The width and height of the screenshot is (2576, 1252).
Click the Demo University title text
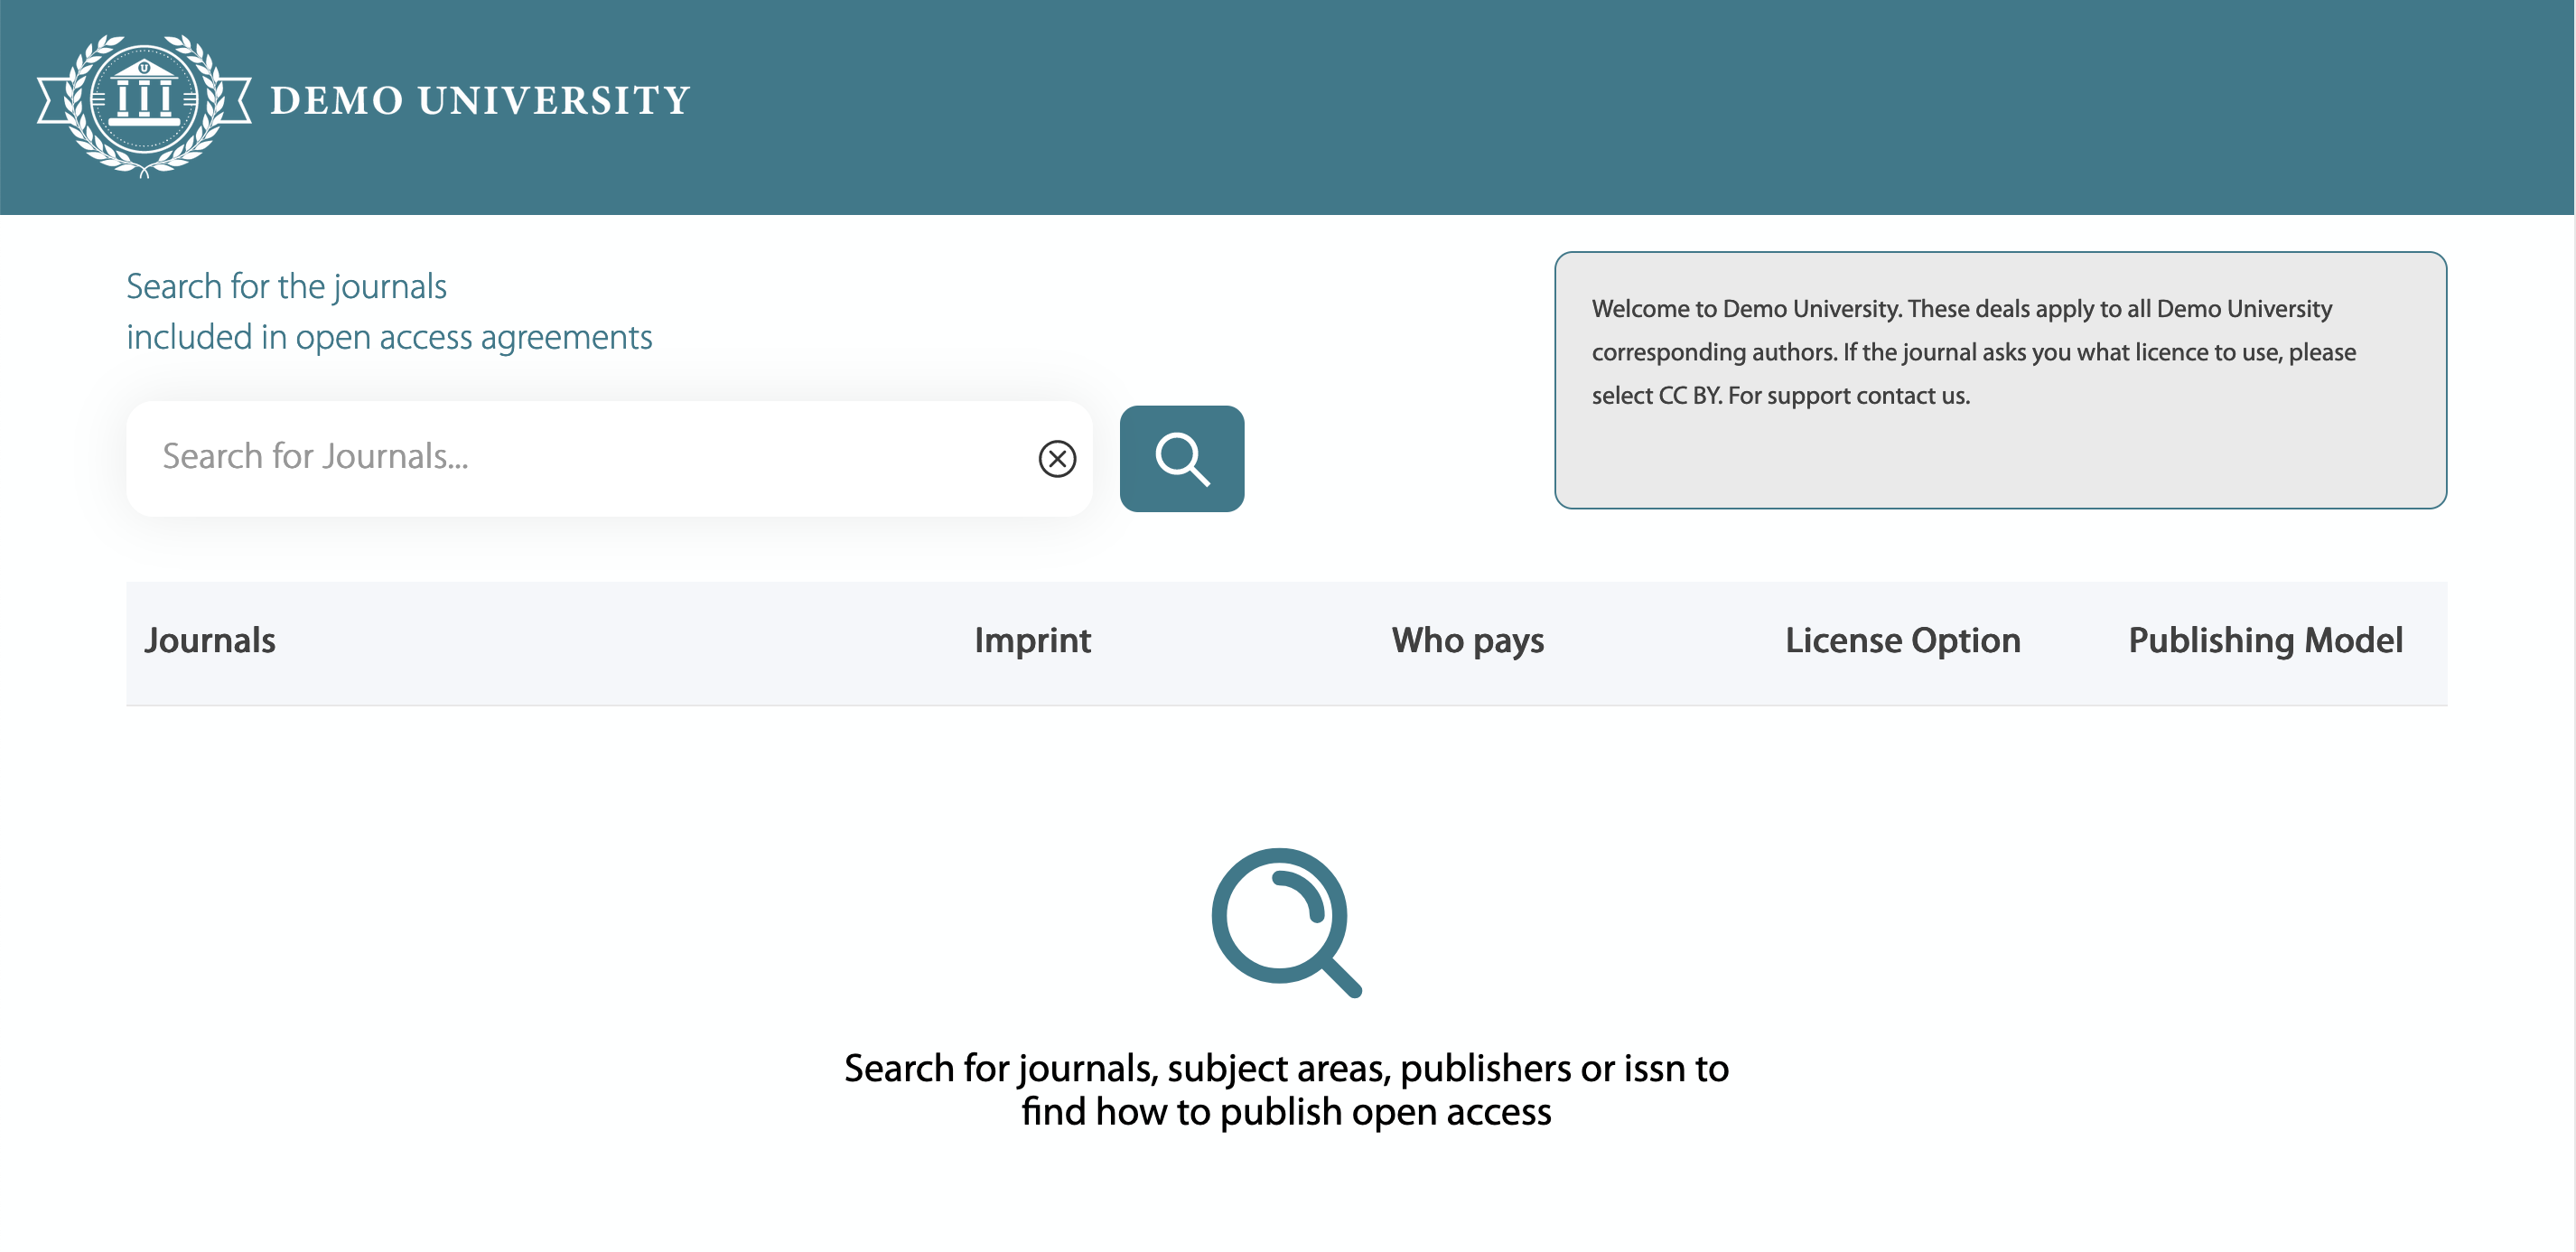coord(479,100)
